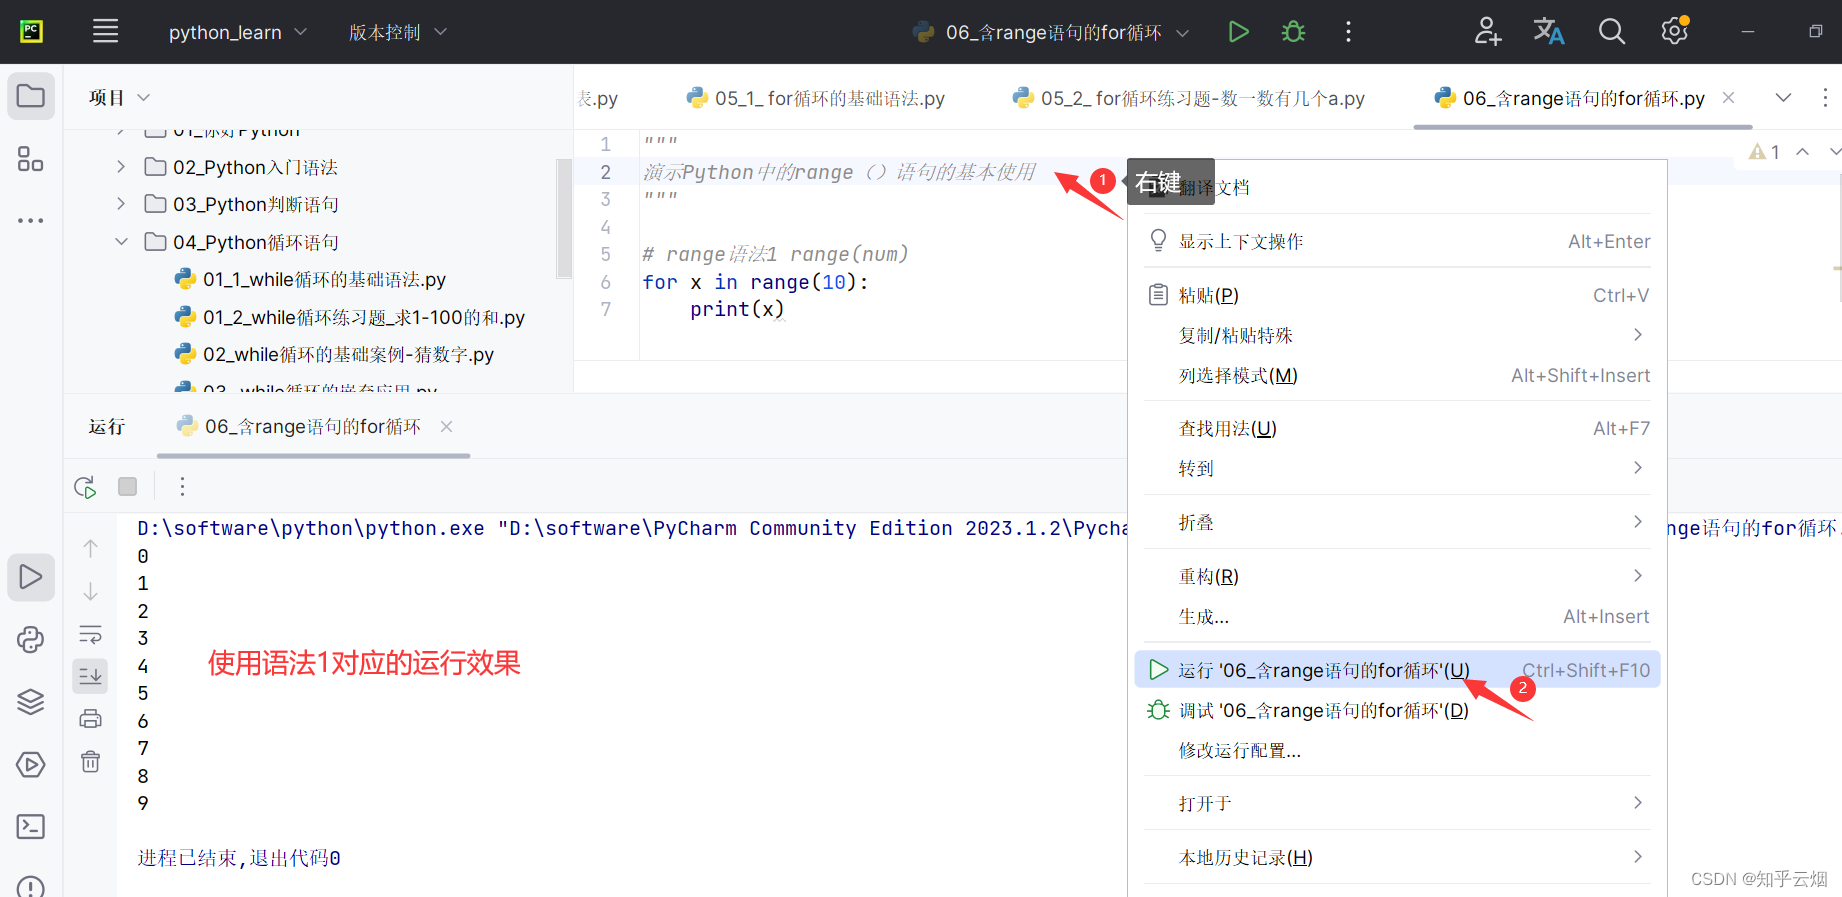Viewport: 1842px width, 897px height.
Task: Switch to 05_1_for循环的基础语法.py tab
Action: click(815, 98)
